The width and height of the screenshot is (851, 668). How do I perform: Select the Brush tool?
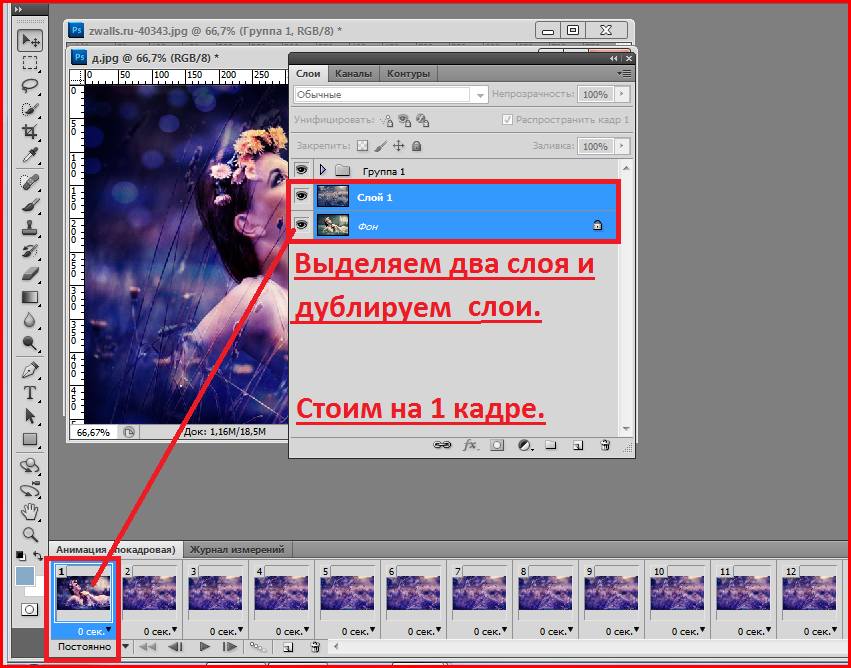coord(30,205)
